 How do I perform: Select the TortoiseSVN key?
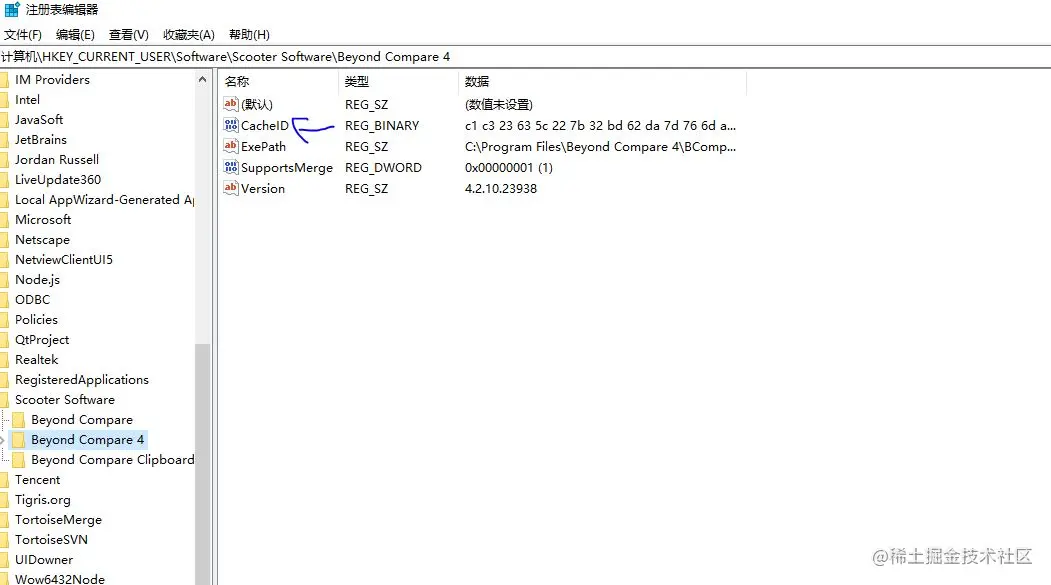pyautogui.click(x=51, y=540)
